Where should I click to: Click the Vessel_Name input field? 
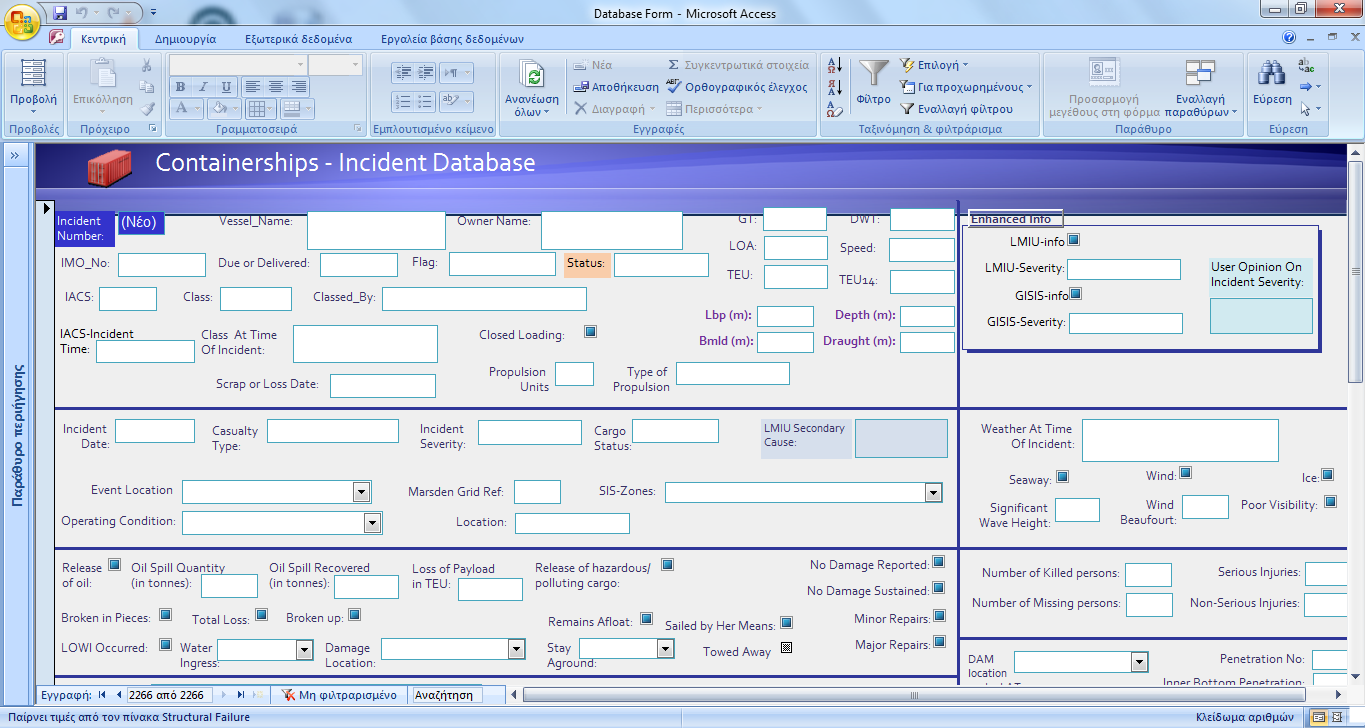376,230
